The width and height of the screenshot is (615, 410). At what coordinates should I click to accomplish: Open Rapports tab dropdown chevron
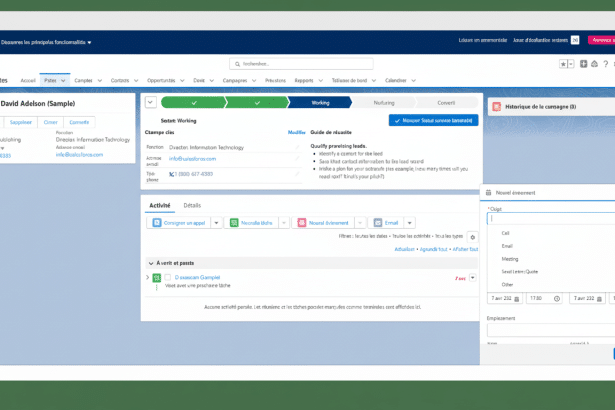point(320,80)
